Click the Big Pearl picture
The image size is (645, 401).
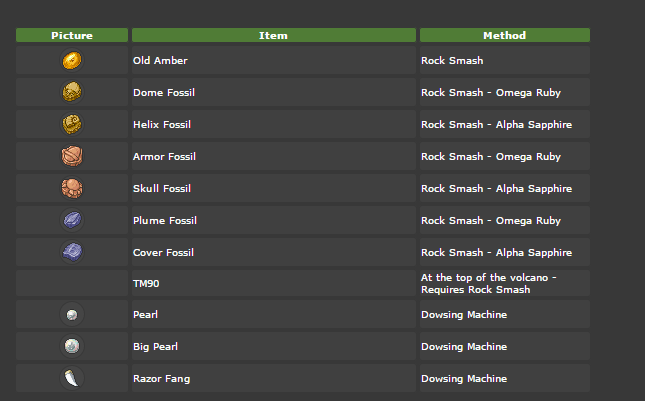point(72,347)
